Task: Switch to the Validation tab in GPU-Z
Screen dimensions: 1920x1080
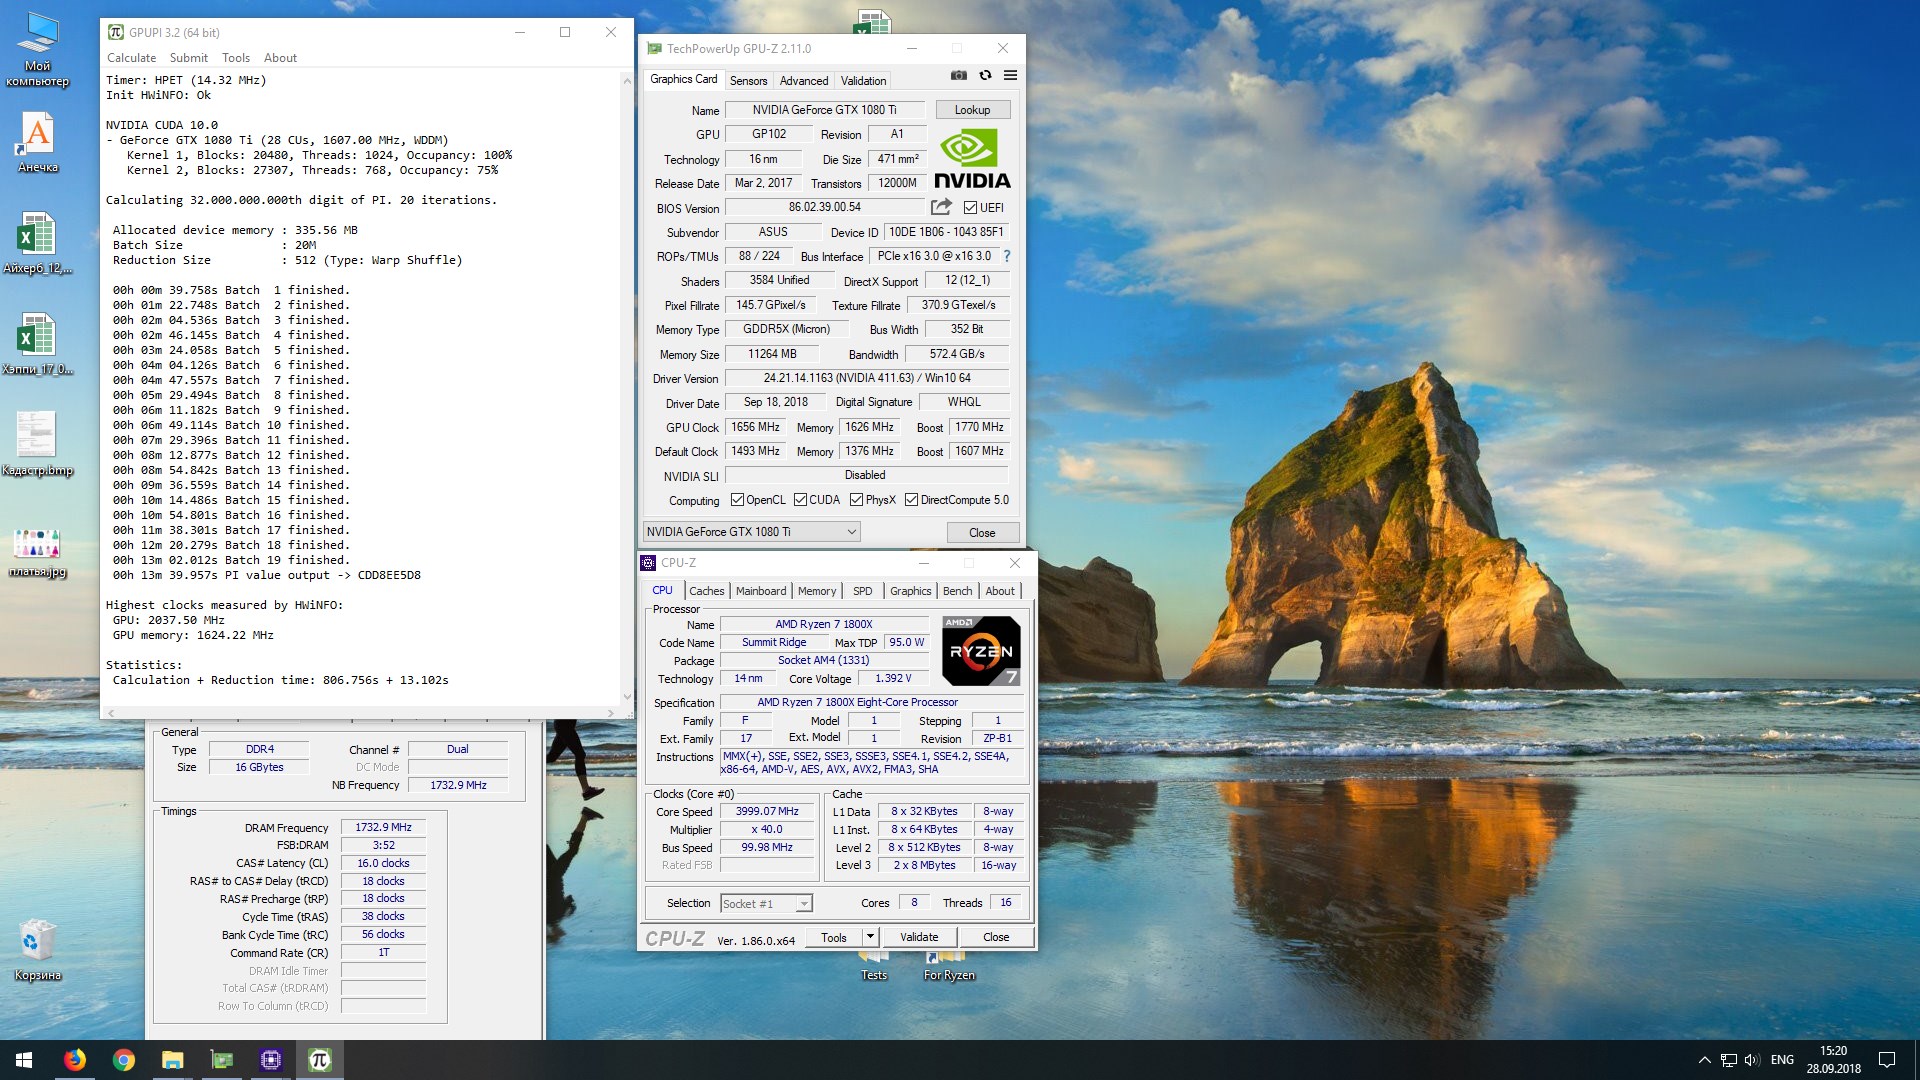Action: [863, 81]
